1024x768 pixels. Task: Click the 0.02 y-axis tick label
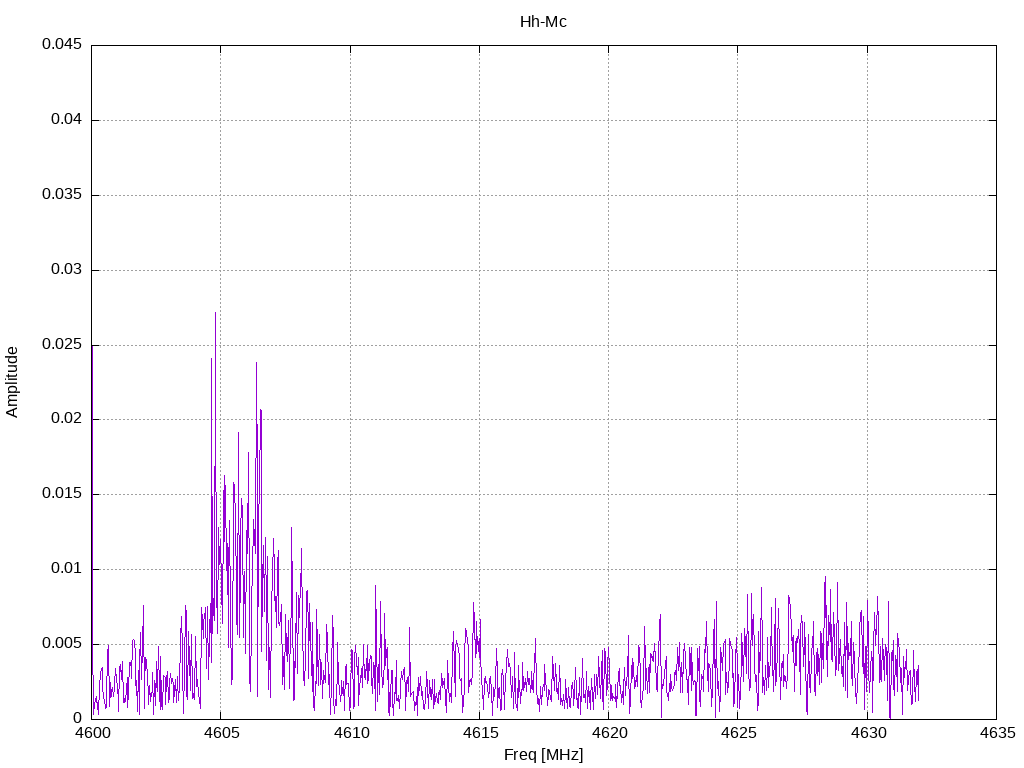click(x=65, y=419)
